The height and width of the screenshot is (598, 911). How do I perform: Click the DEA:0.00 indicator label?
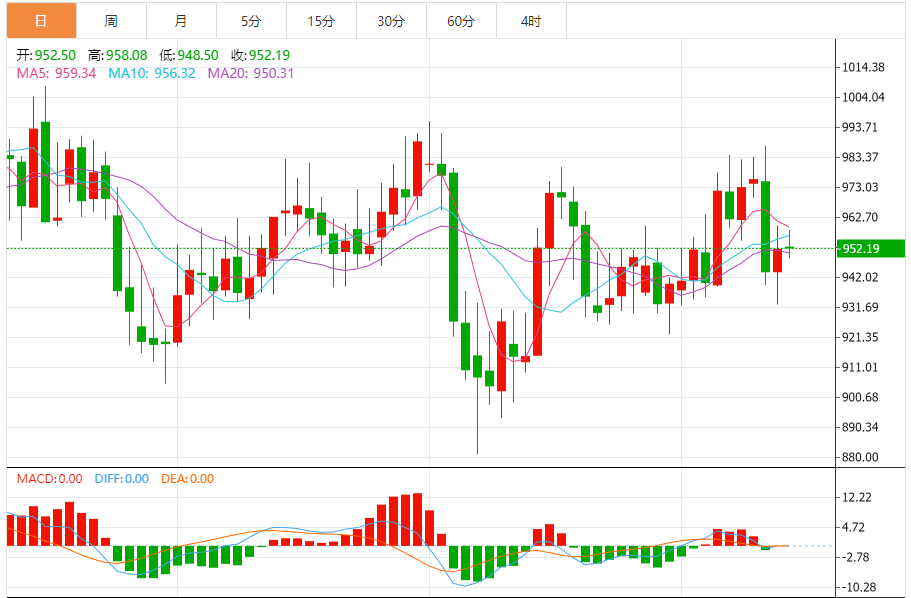(188, 479)
